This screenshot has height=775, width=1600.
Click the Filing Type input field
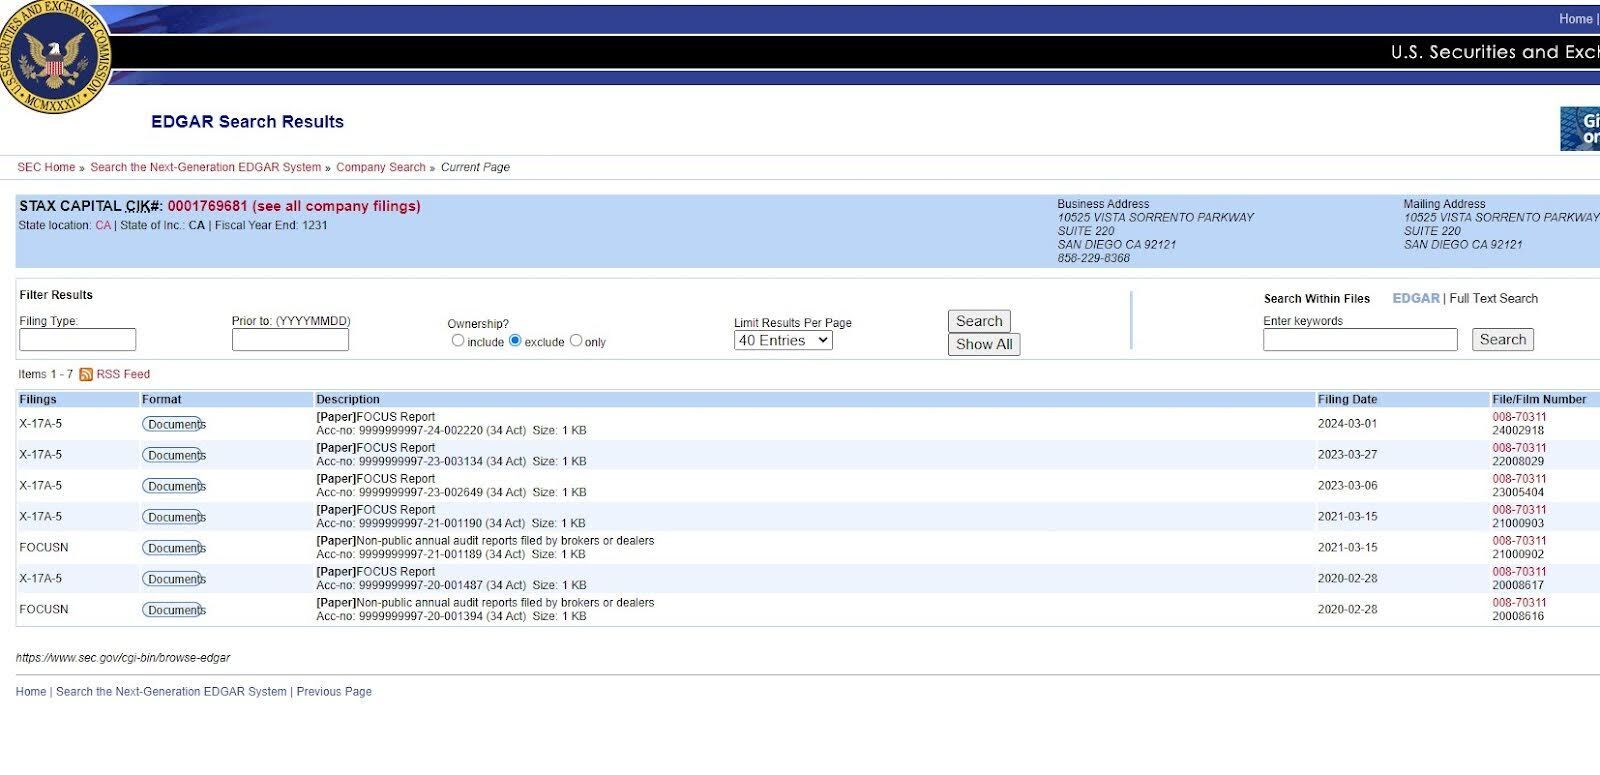(78, 340)
